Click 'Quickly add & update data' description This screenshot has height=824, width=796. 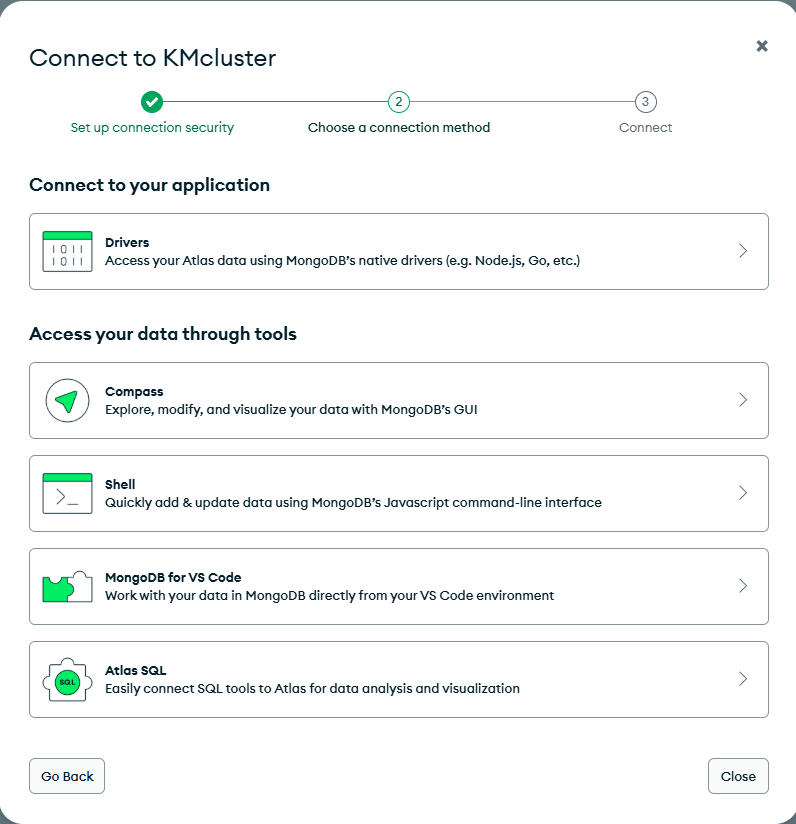click(353, 503)
